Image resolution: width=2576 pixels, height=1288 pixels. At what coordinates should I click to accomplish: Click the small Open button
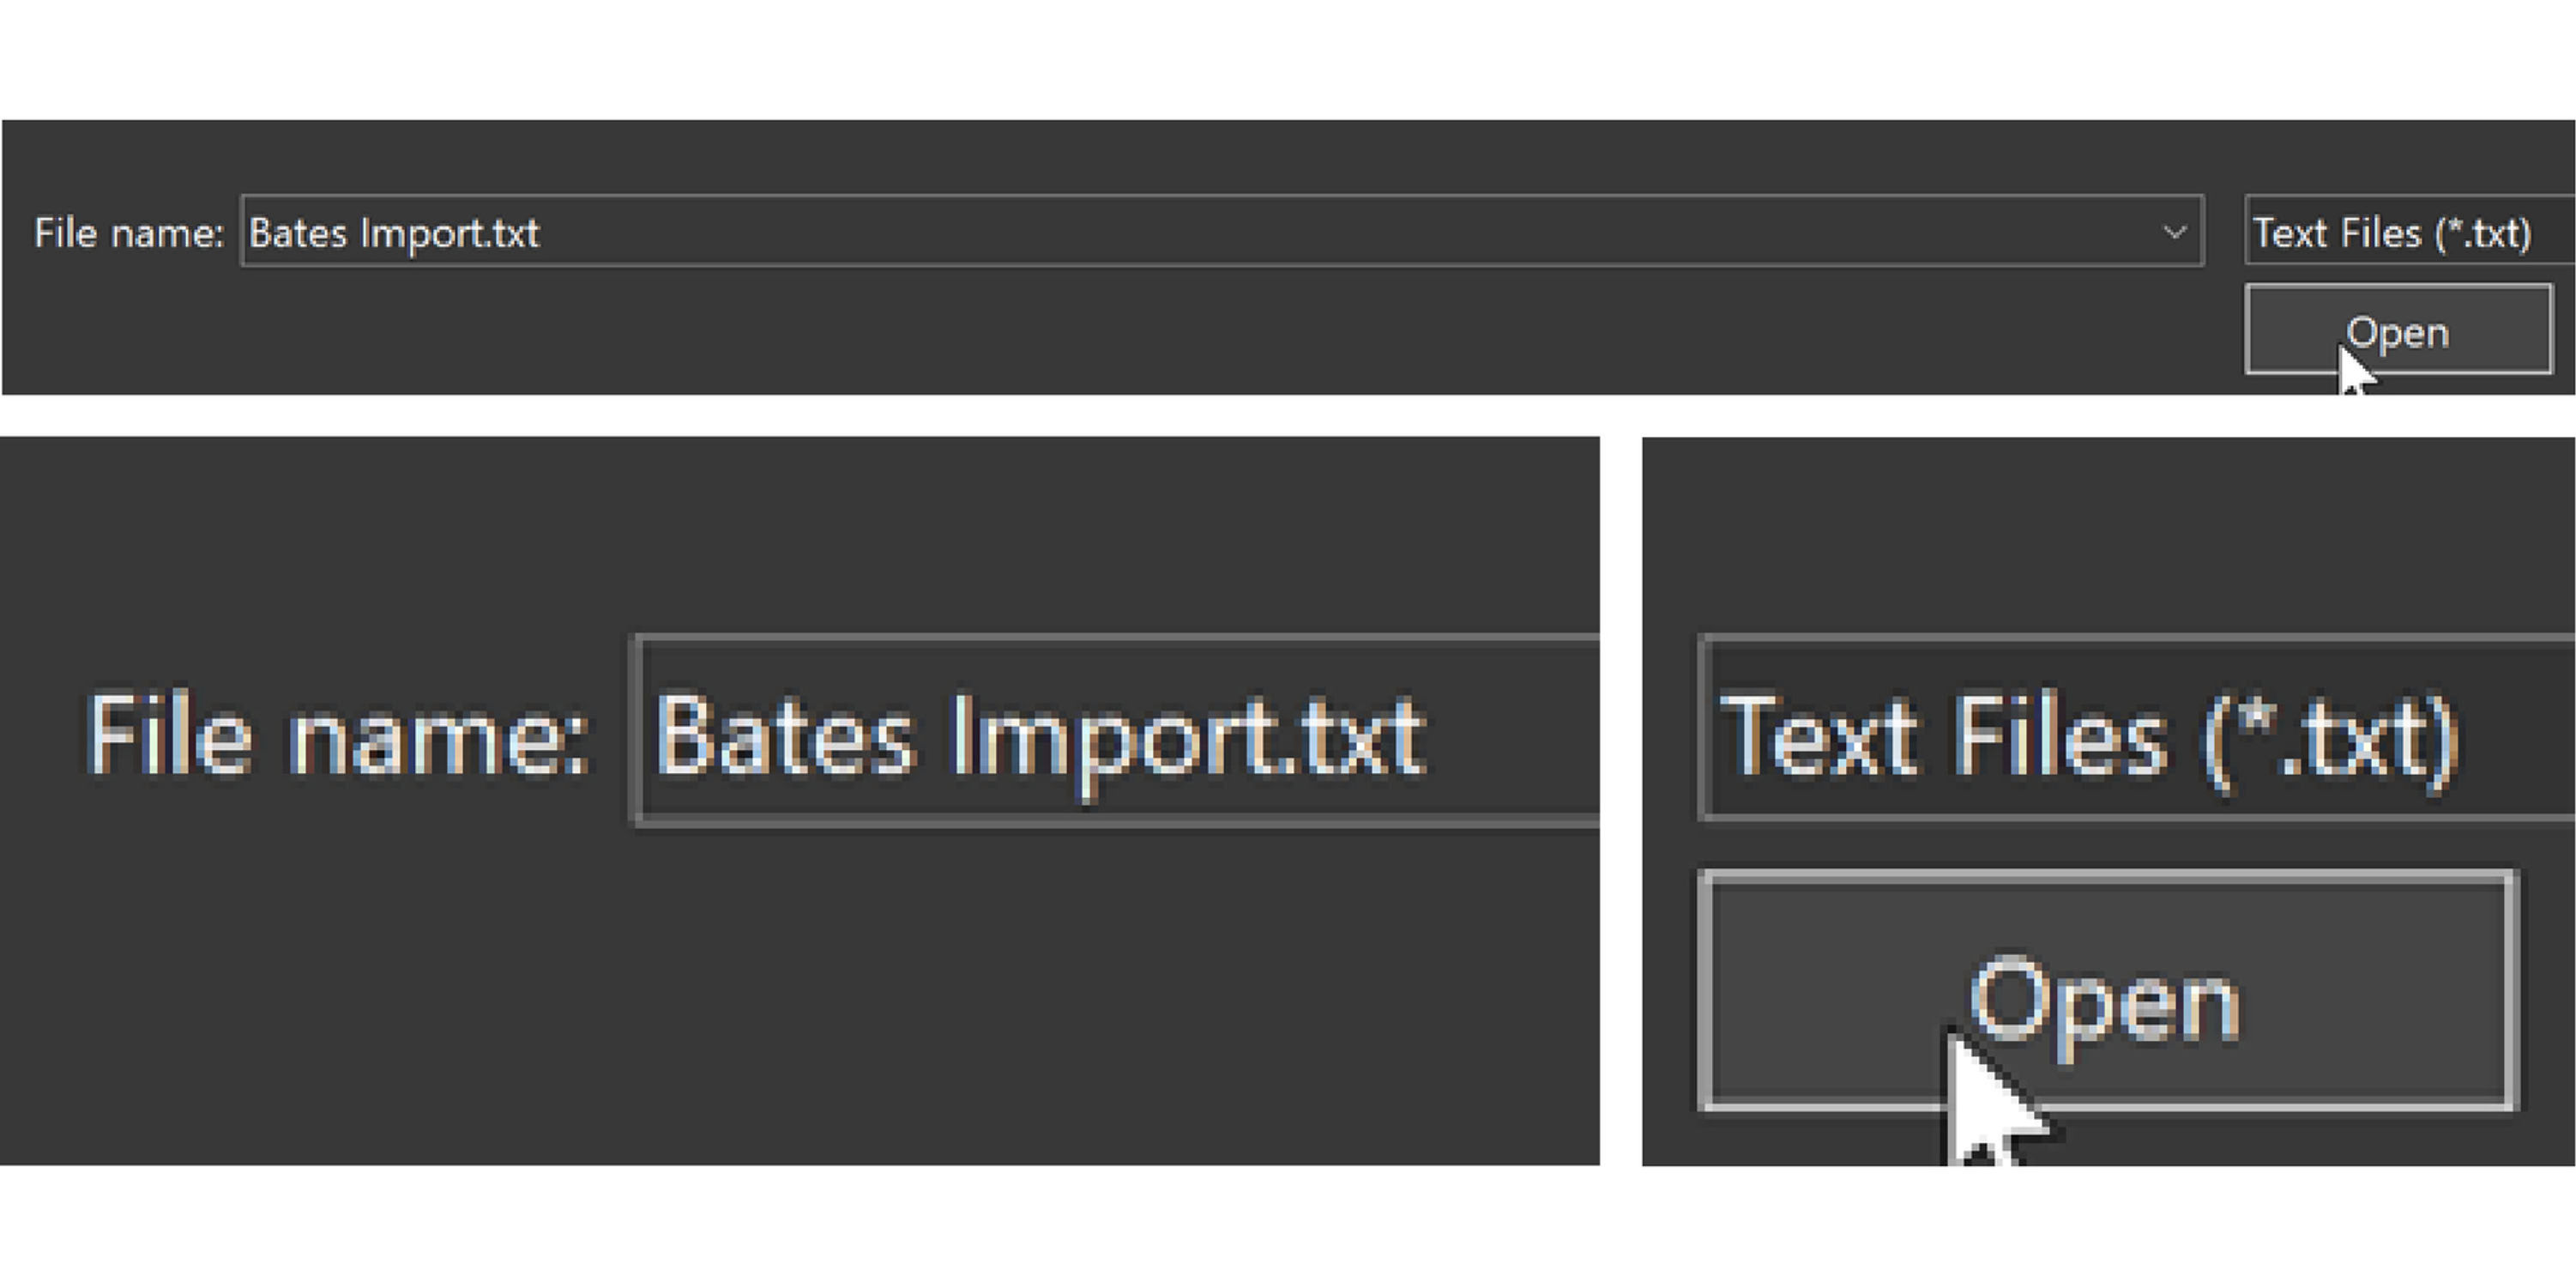point(2398,330)
